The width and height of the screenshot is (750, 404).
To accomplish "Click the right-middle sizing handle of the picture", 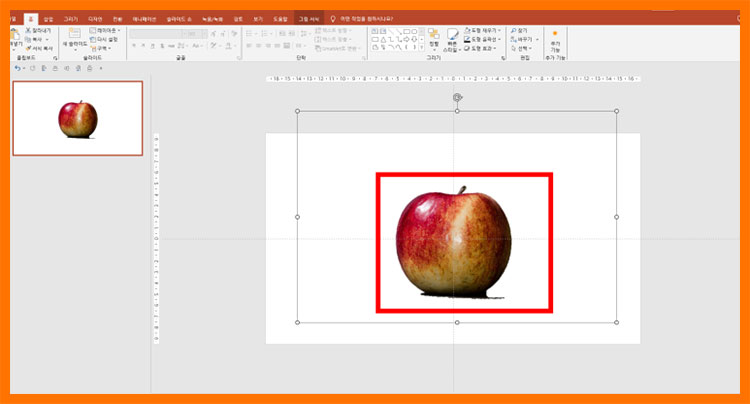I will (x=617, y=217).
